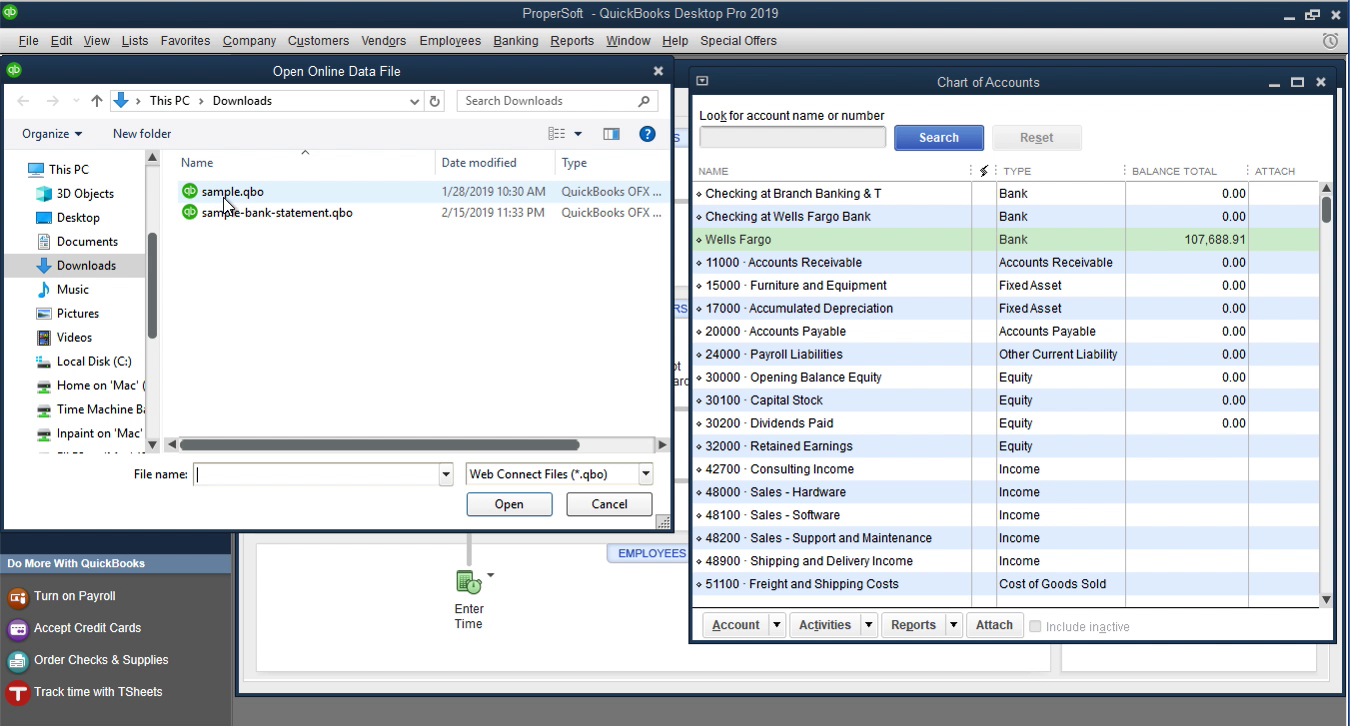Open the Activities button dropdown arrow

point(868,625)
